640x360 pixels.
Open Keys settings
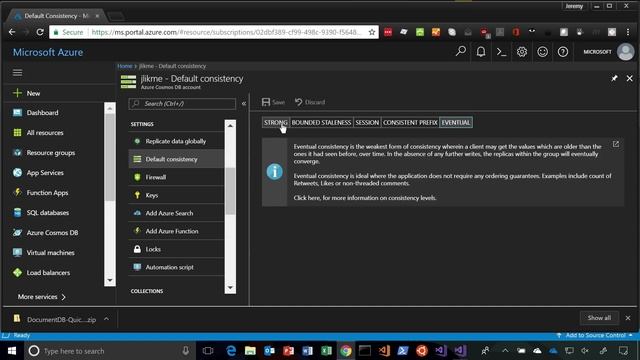(176, 195)
